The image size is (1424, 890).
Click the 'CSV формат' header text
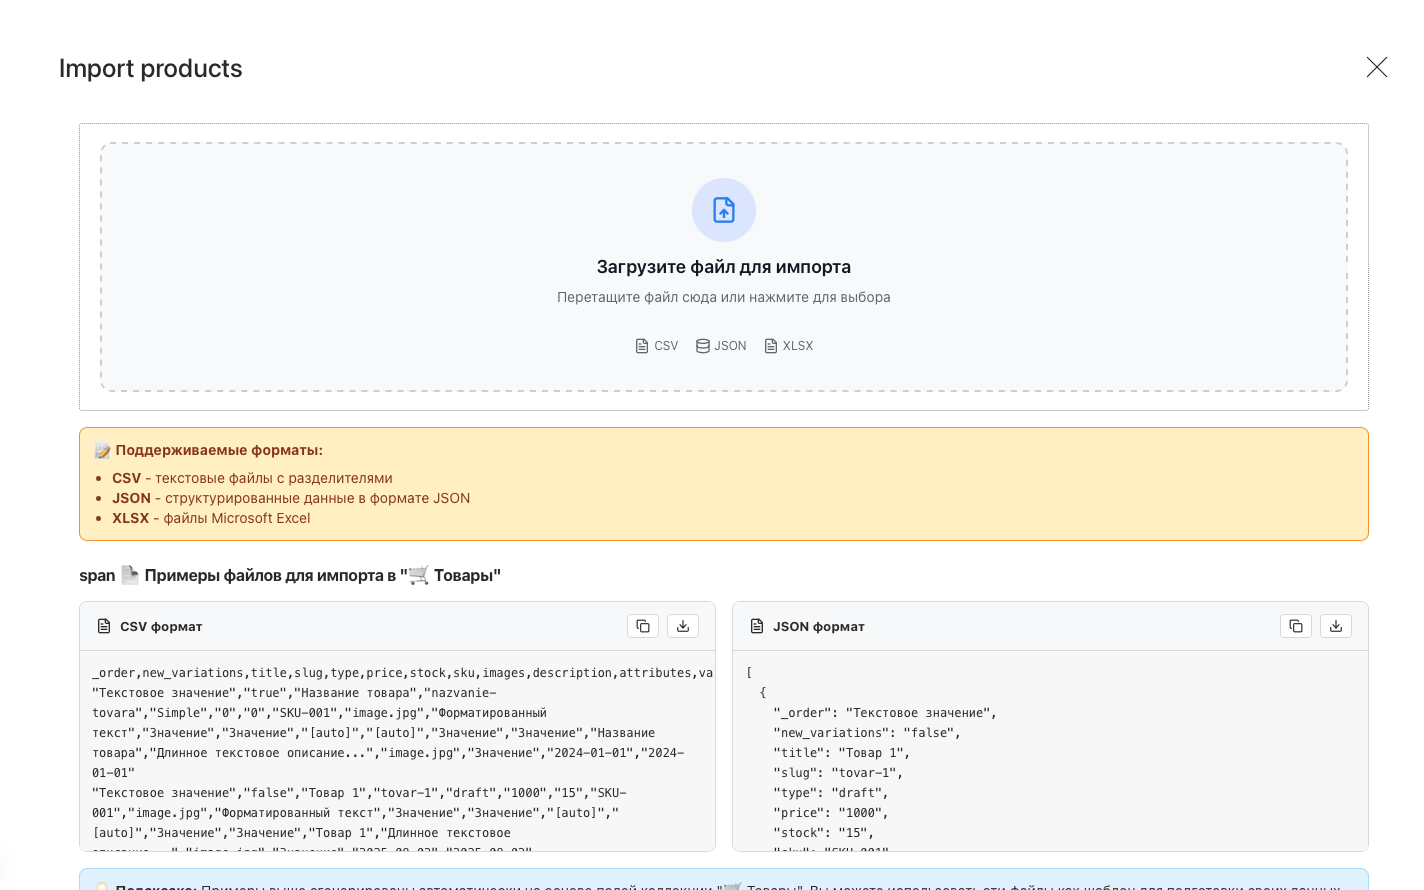click(x=161, y=627)
